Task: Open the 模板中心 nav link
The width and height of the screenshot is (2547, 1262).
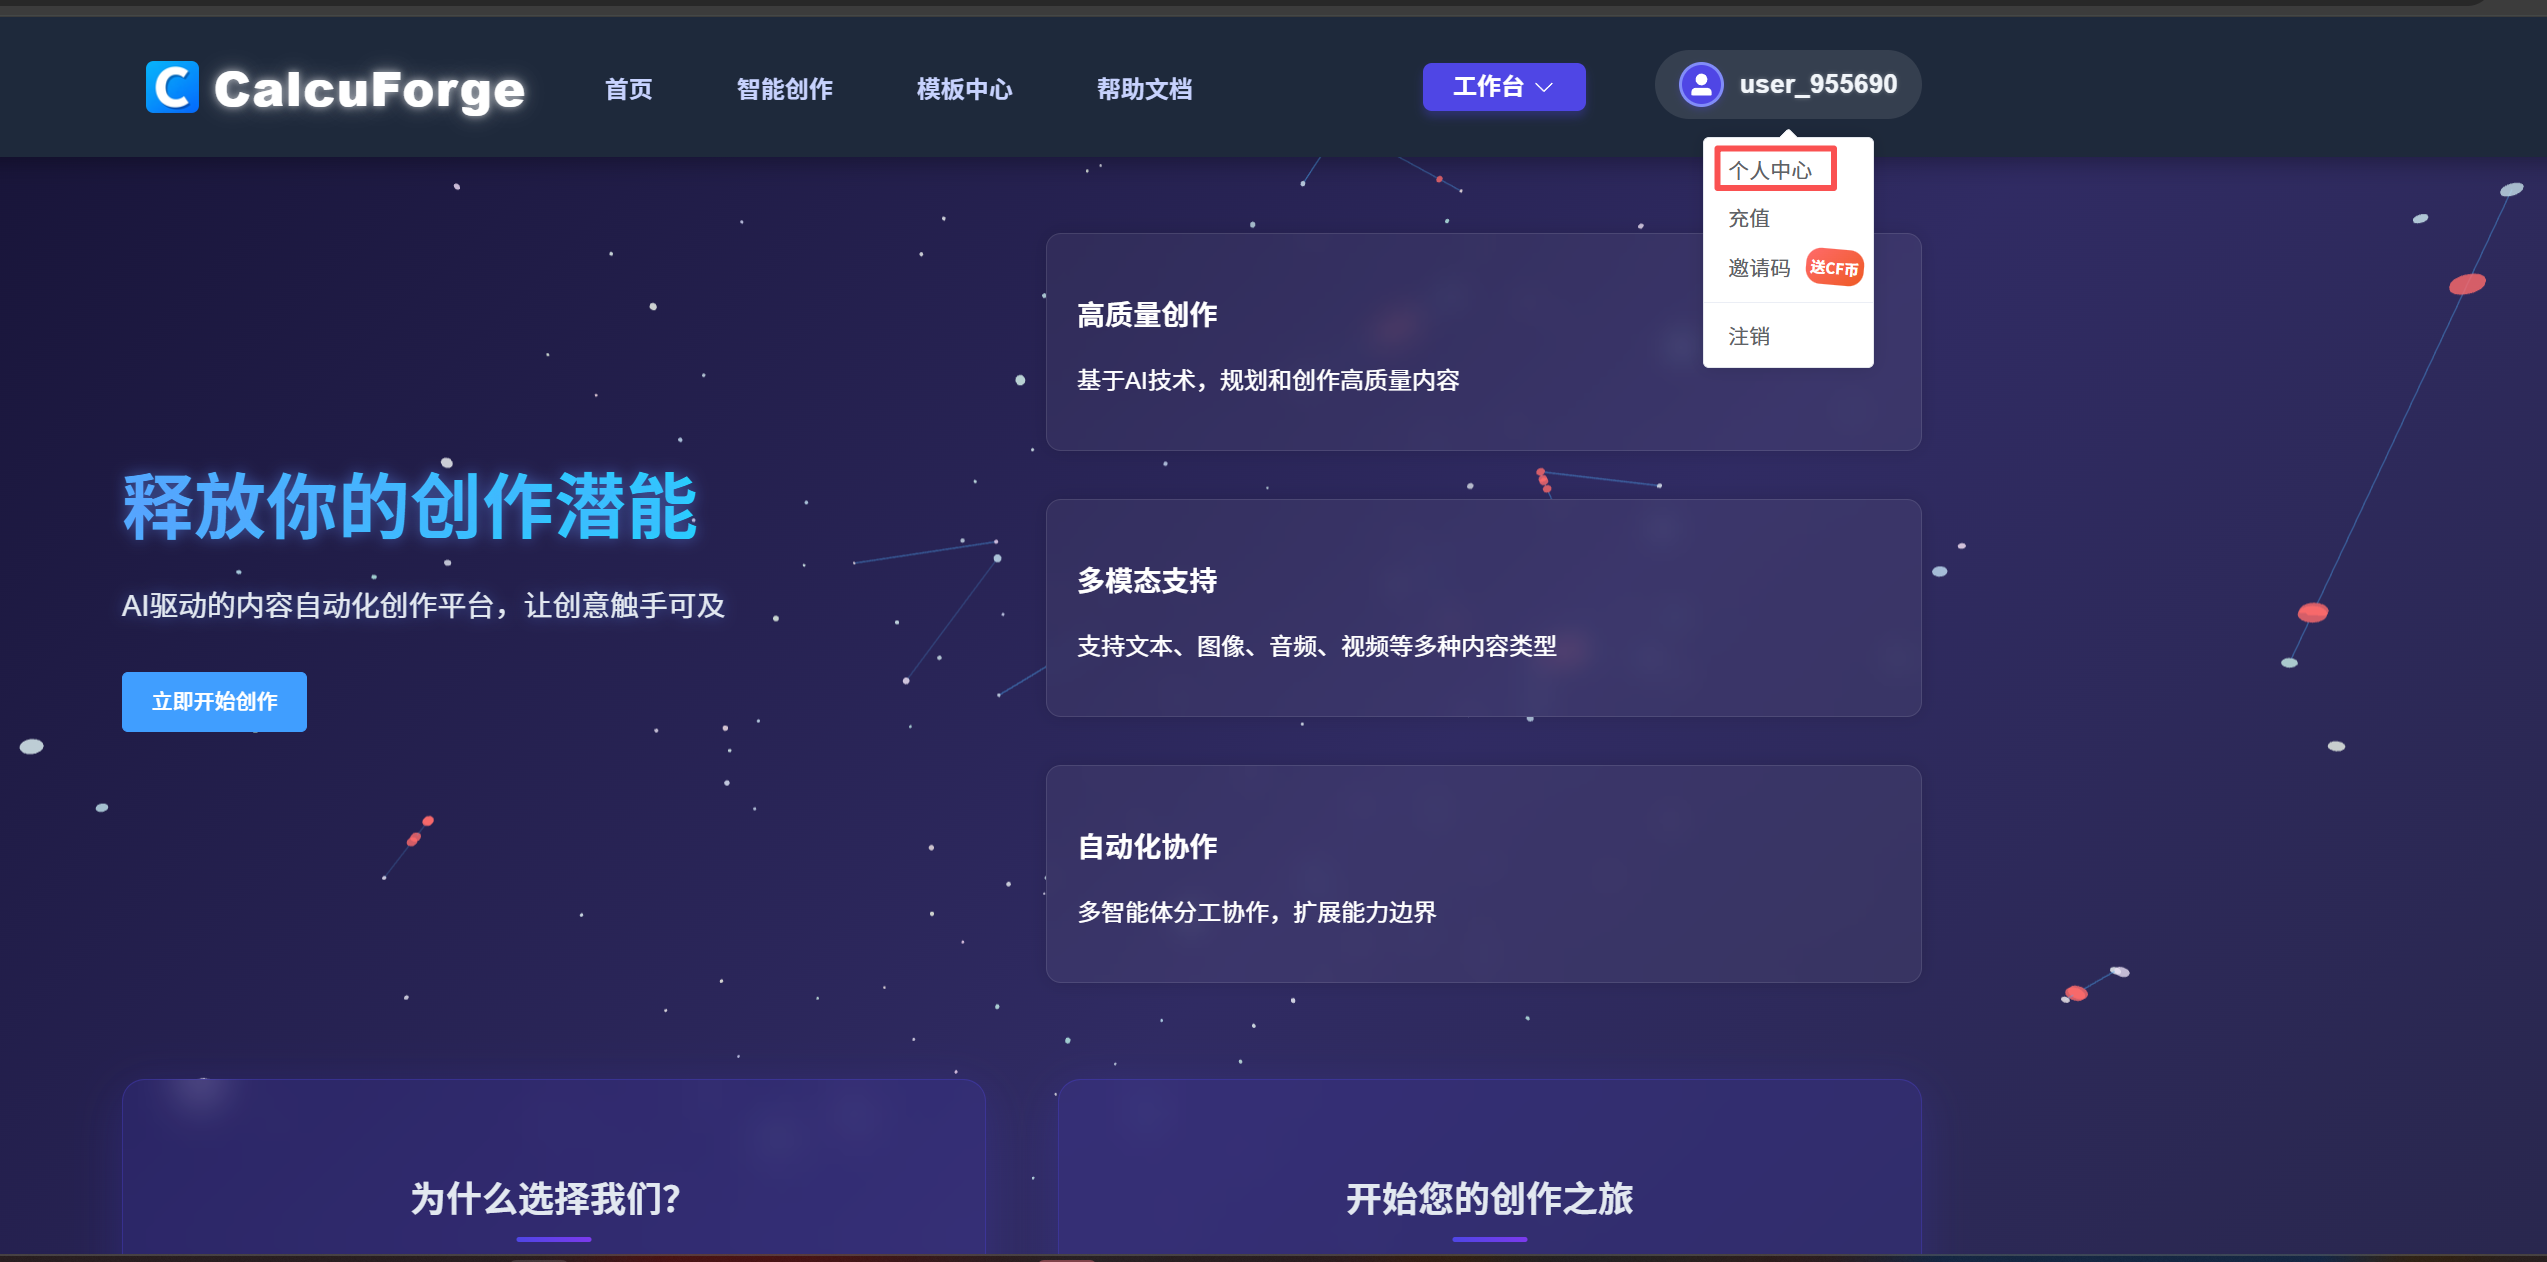Action: (964, 89)
